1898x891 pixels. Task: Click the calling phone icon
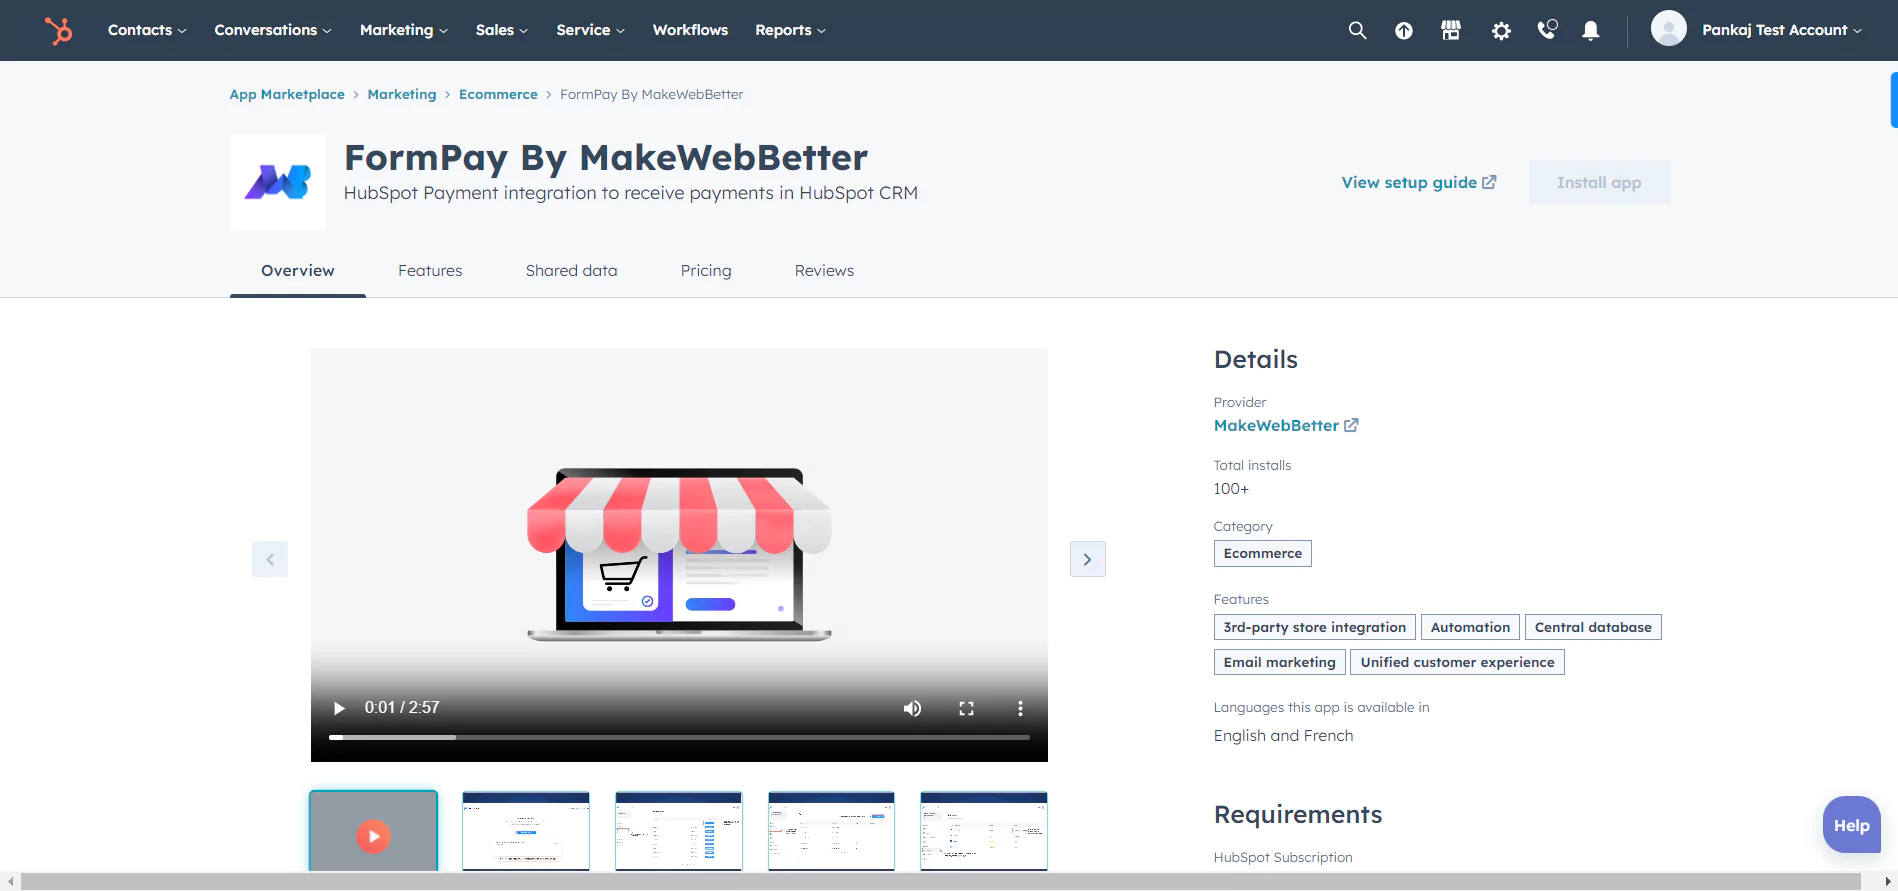point(1547,29)
